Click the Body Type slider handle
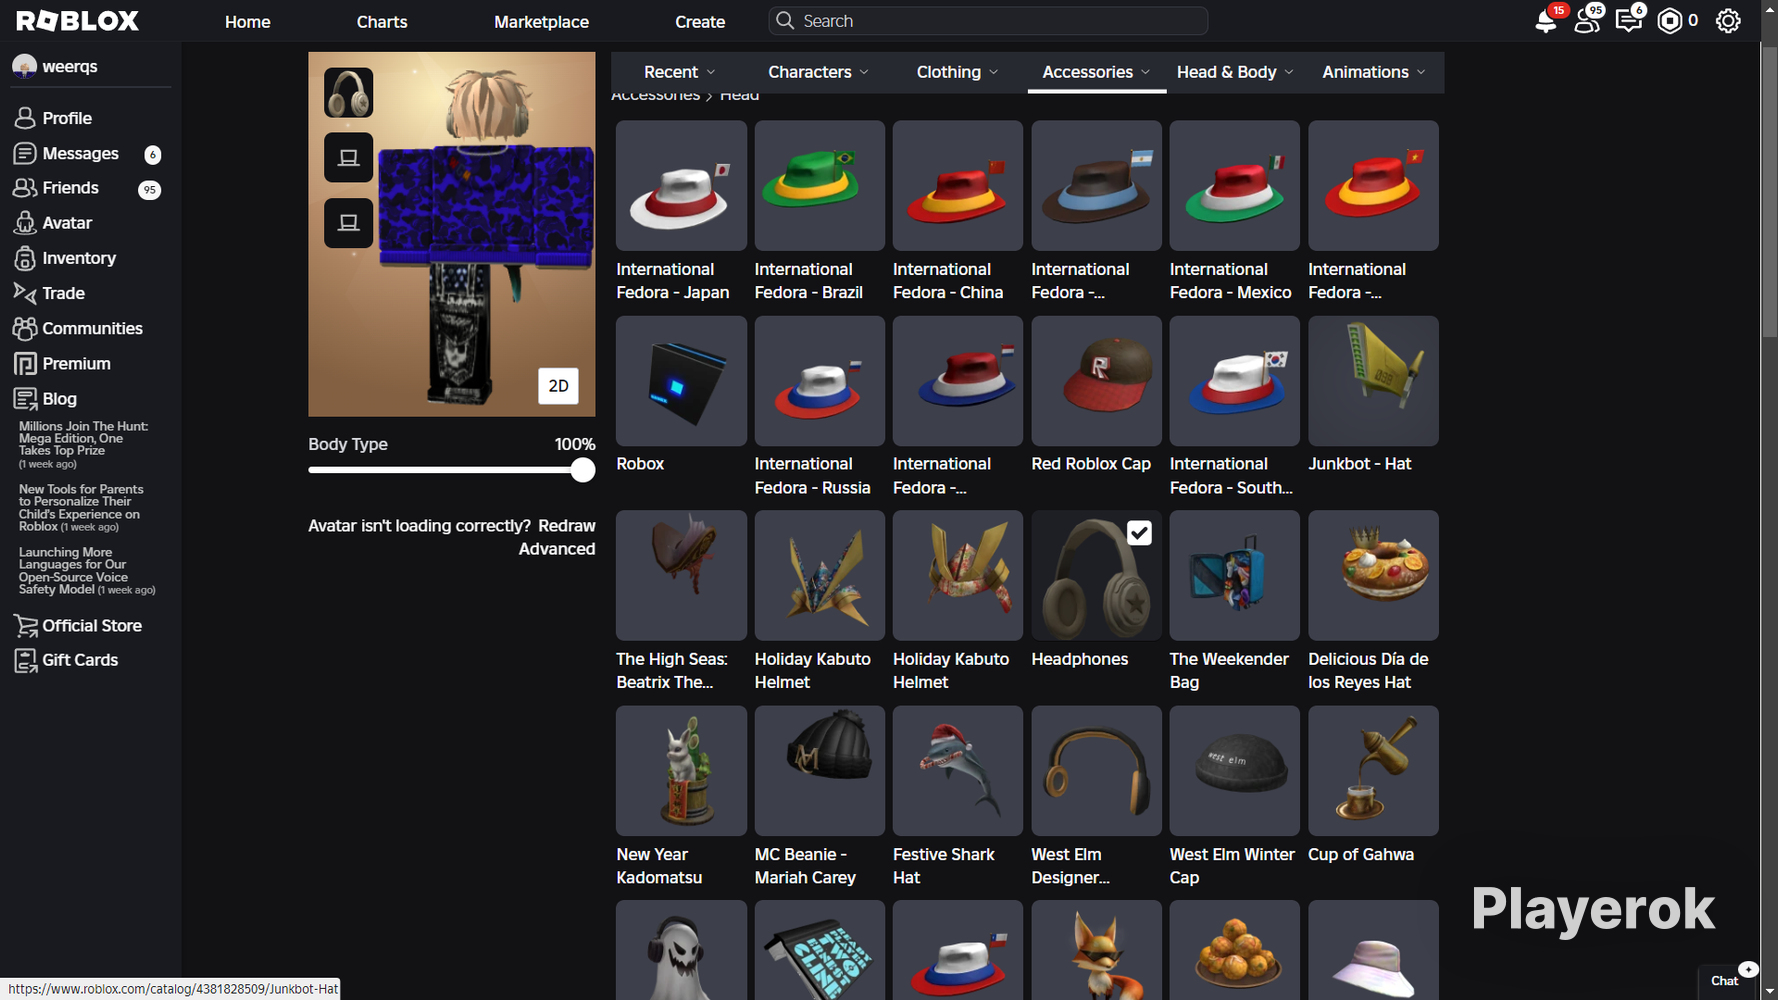 click(583, 470)
